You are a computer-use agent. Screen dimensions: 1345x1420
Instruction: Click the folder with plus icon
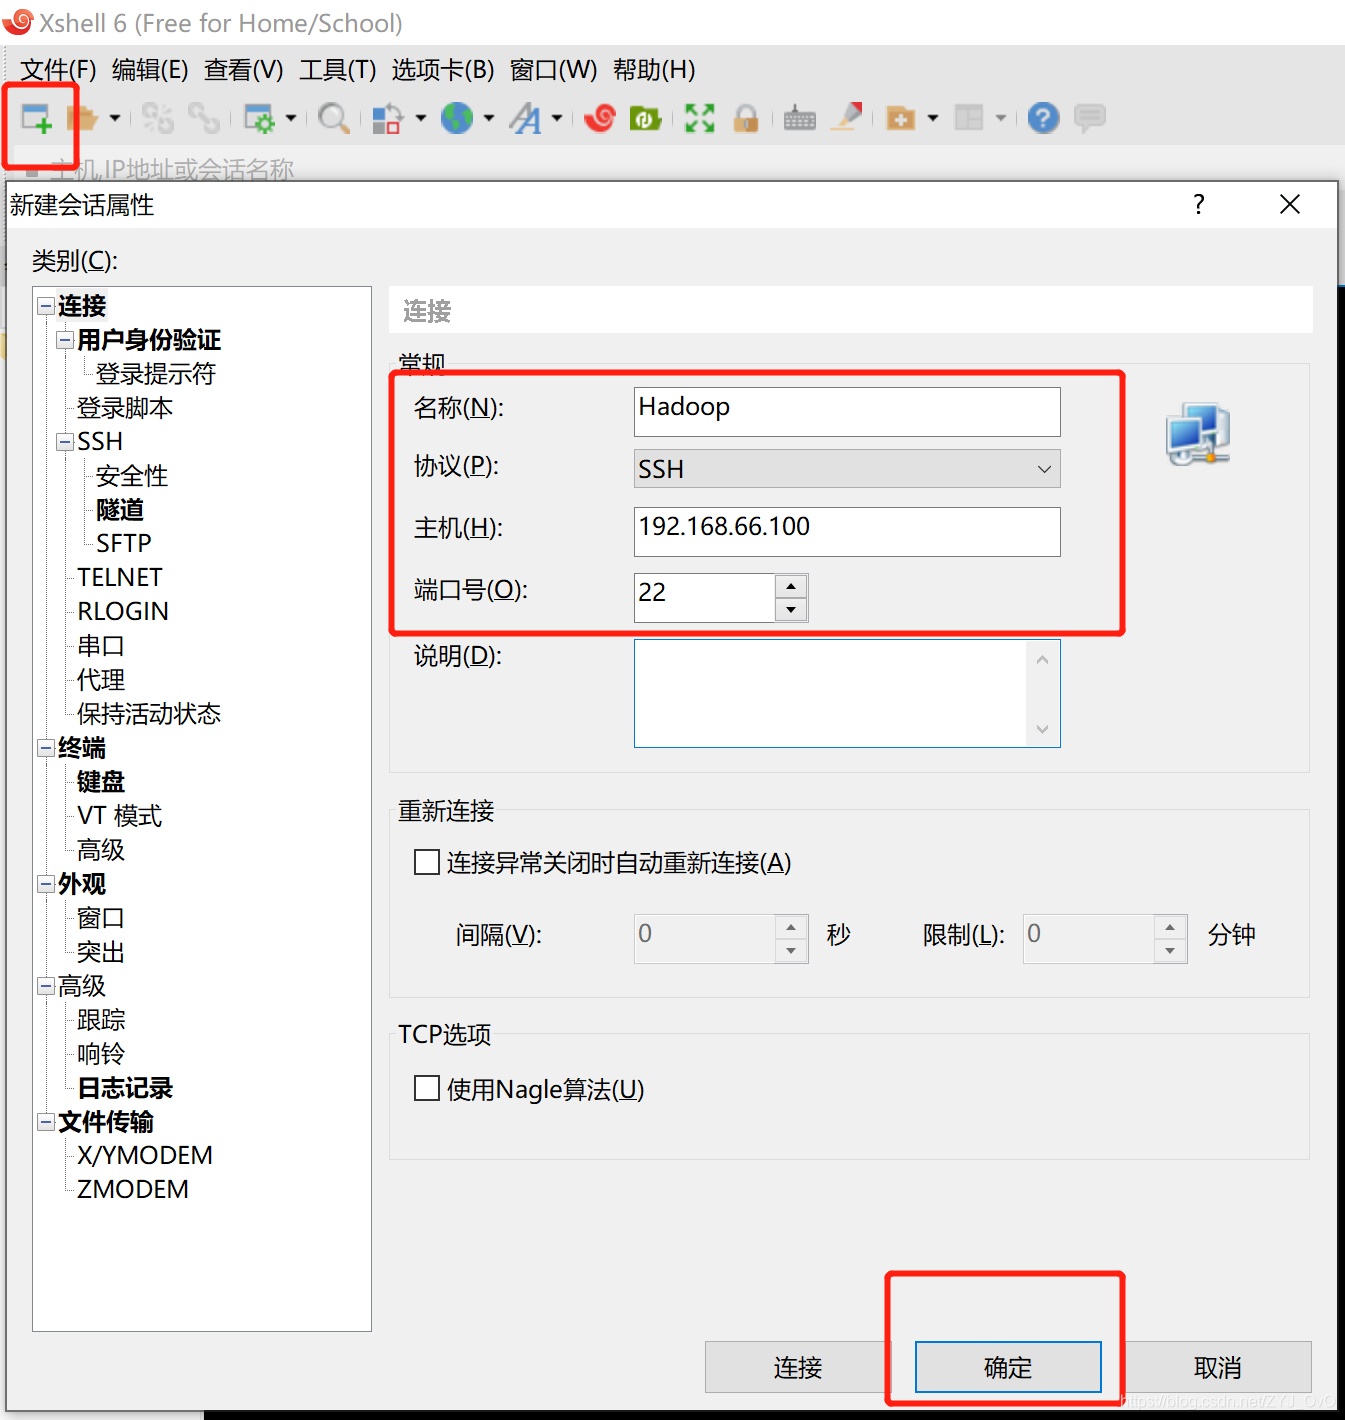coord(901,118)
